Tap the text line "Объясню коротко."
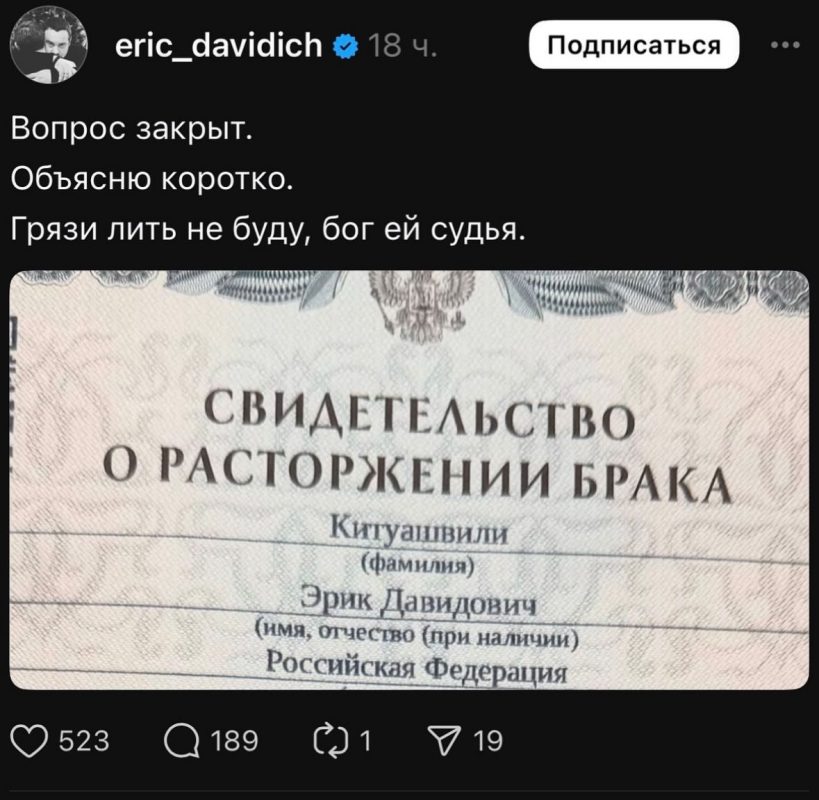Image resolution: width=819 pixels, height=800 pixels. tap(152, 179)
